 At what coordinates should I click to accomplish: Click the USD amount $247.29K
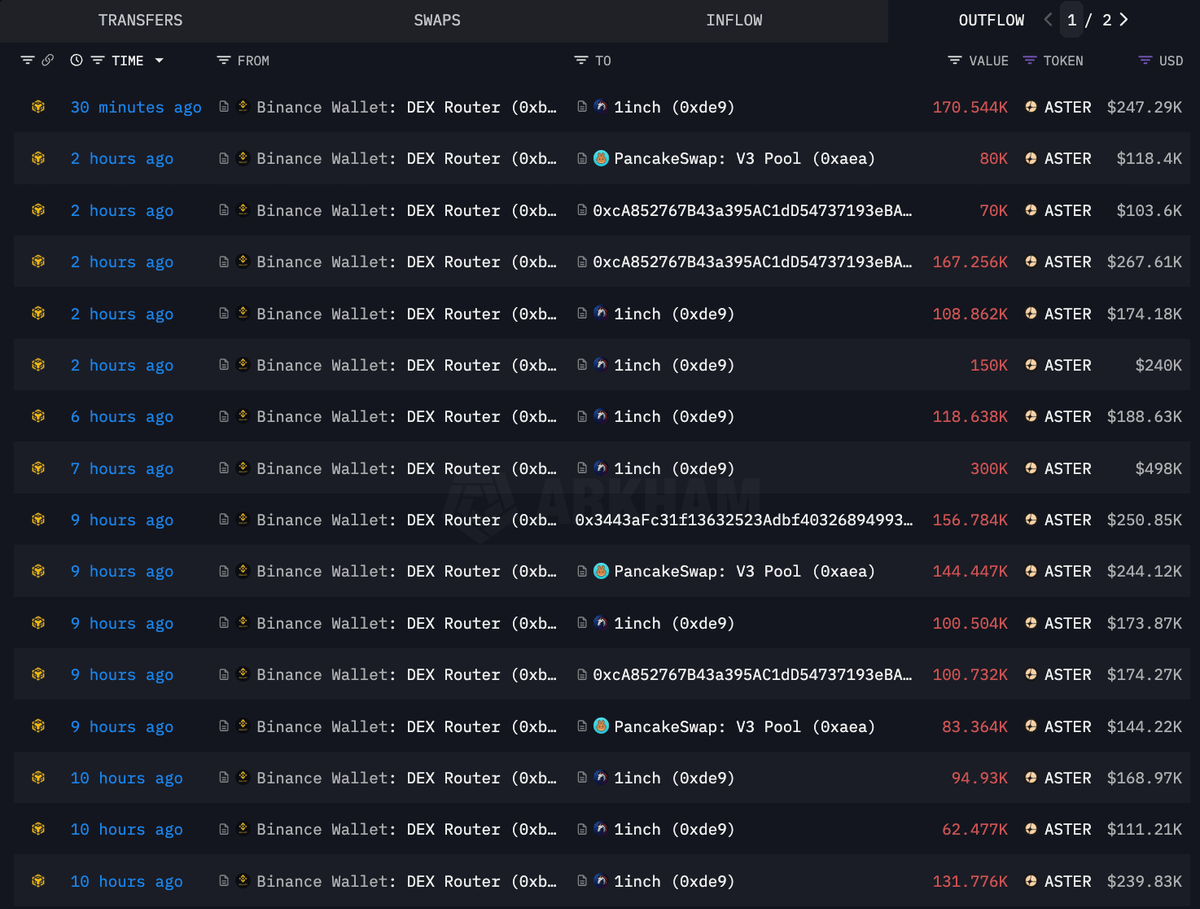(1145, 107)
